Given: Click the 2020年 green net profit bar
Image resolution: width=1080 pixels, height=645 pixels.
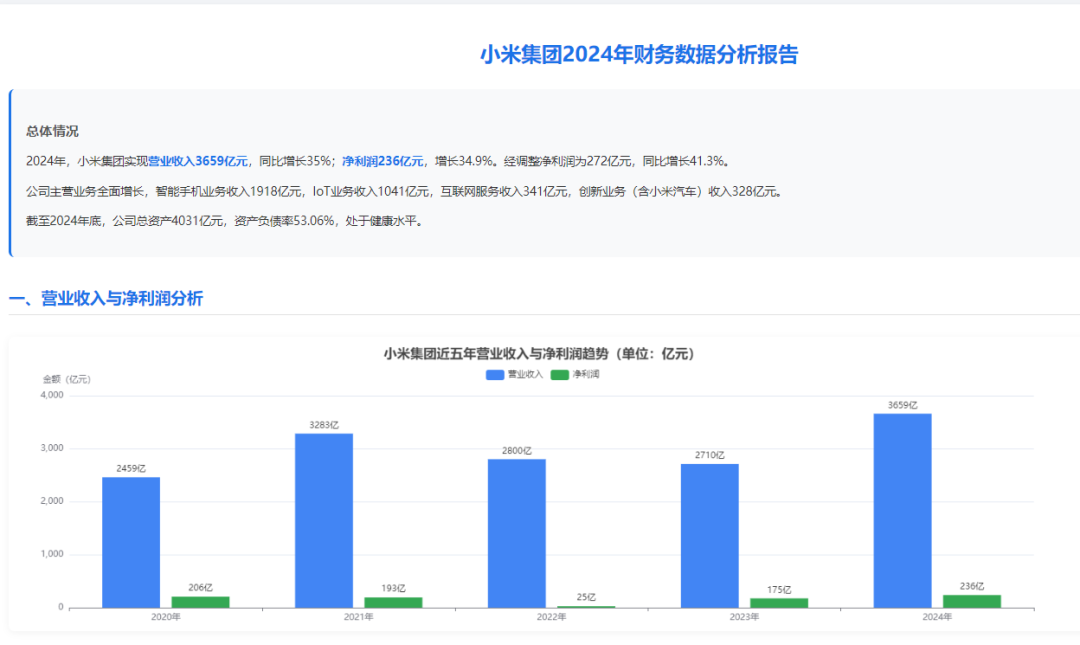Looking at the screenshot, I should point(200,602).
